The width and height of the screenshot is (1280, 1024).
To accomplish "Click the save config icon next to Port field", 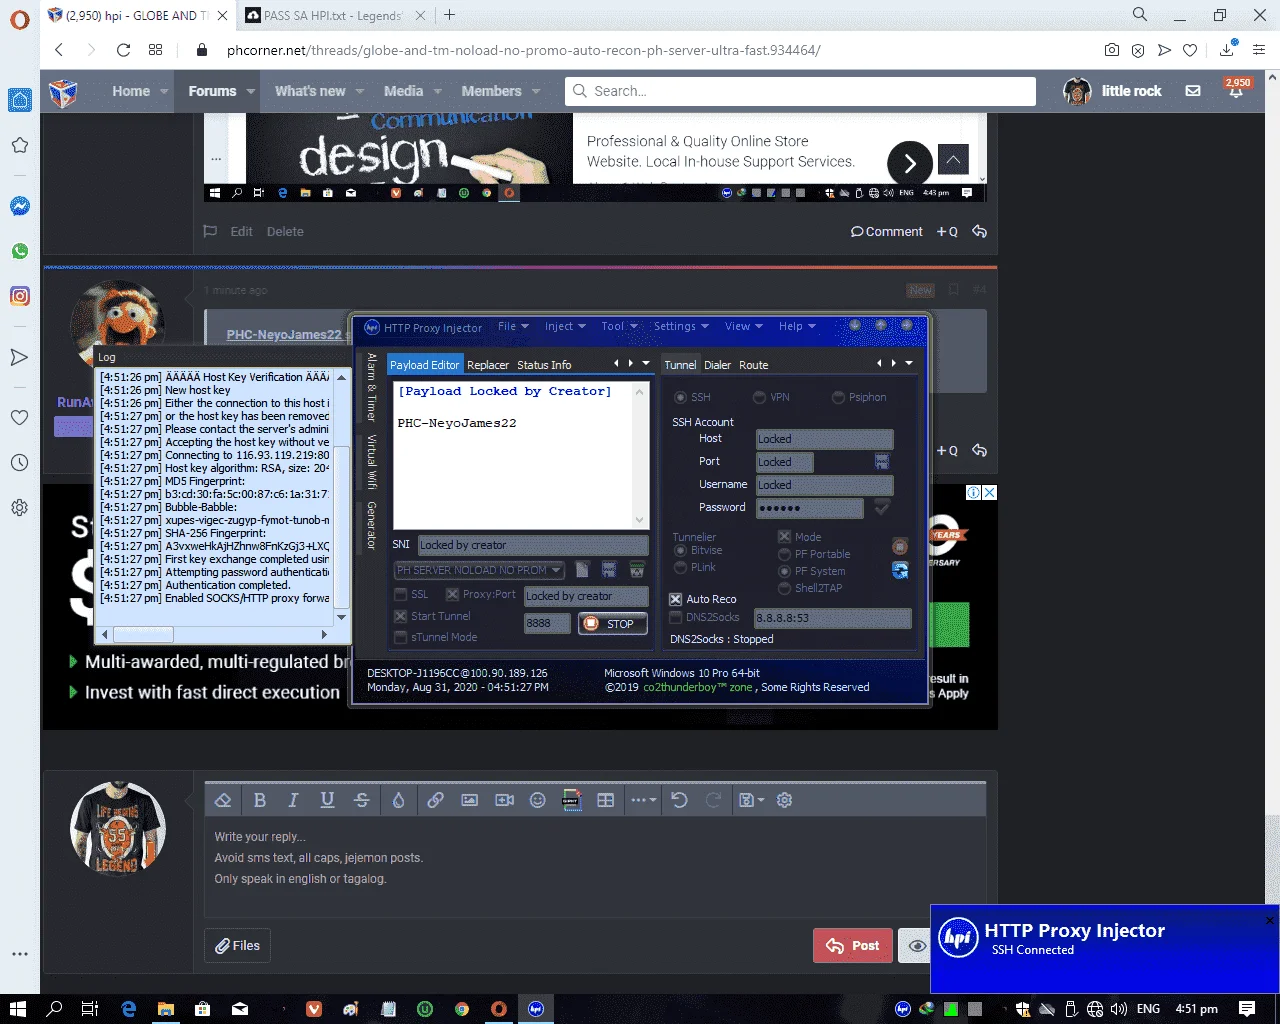I will 882,461.
